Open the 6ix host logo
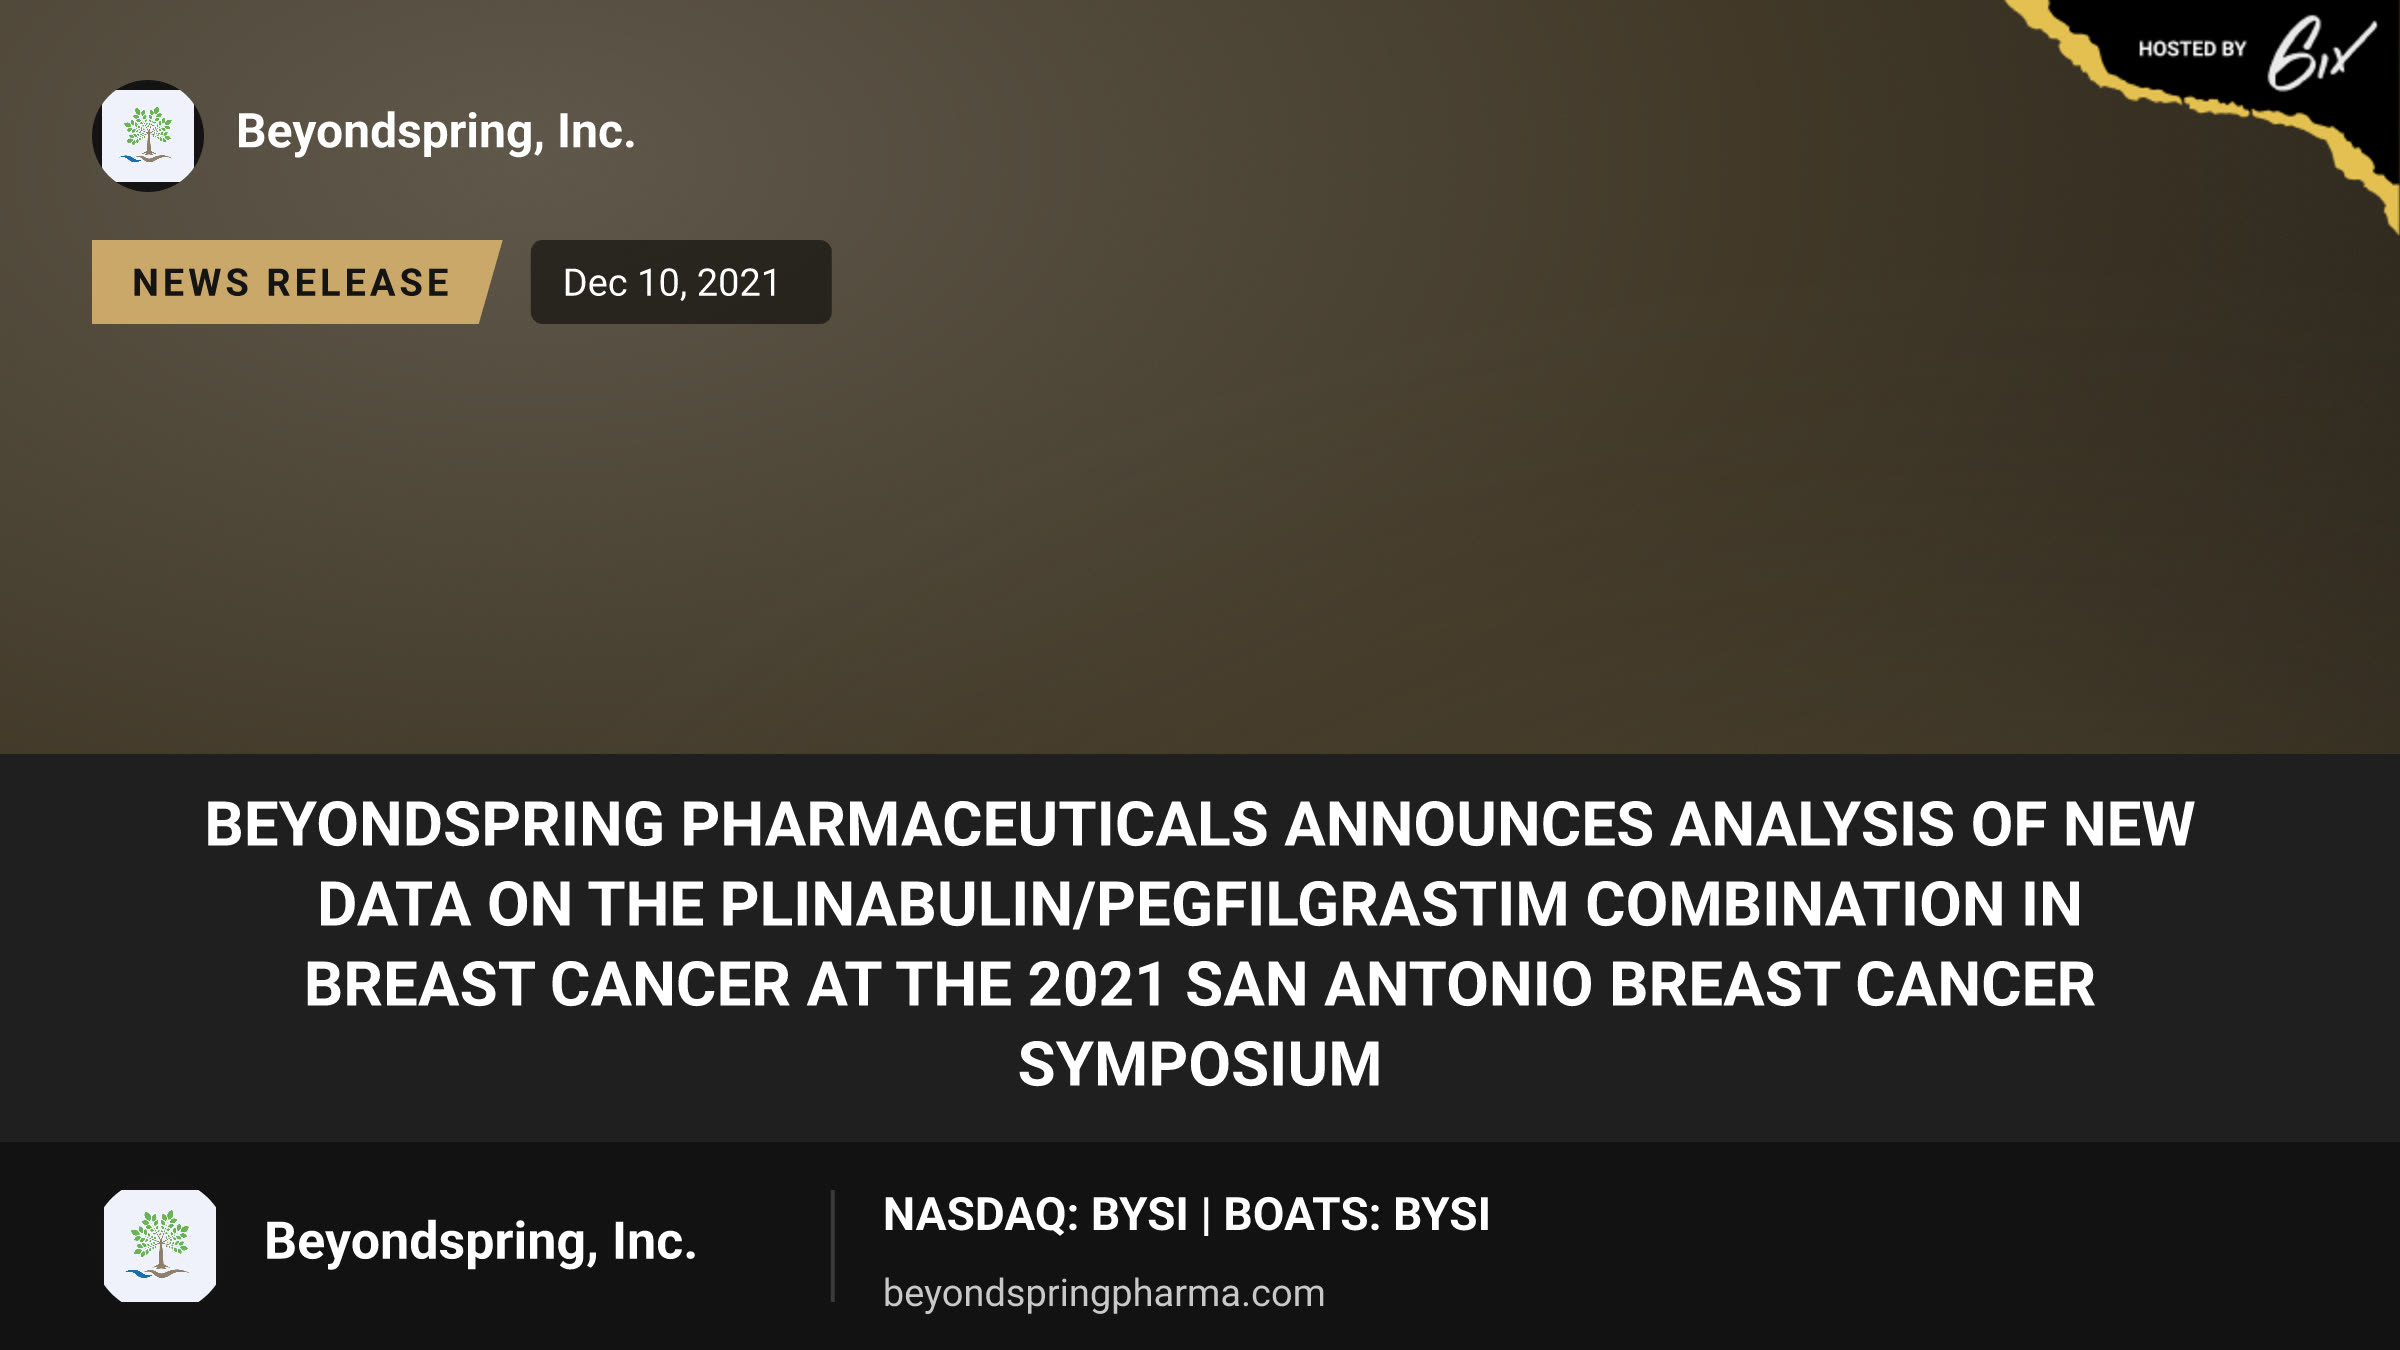Viewport: 2400px width, 1350px height. click(2320, 53)
